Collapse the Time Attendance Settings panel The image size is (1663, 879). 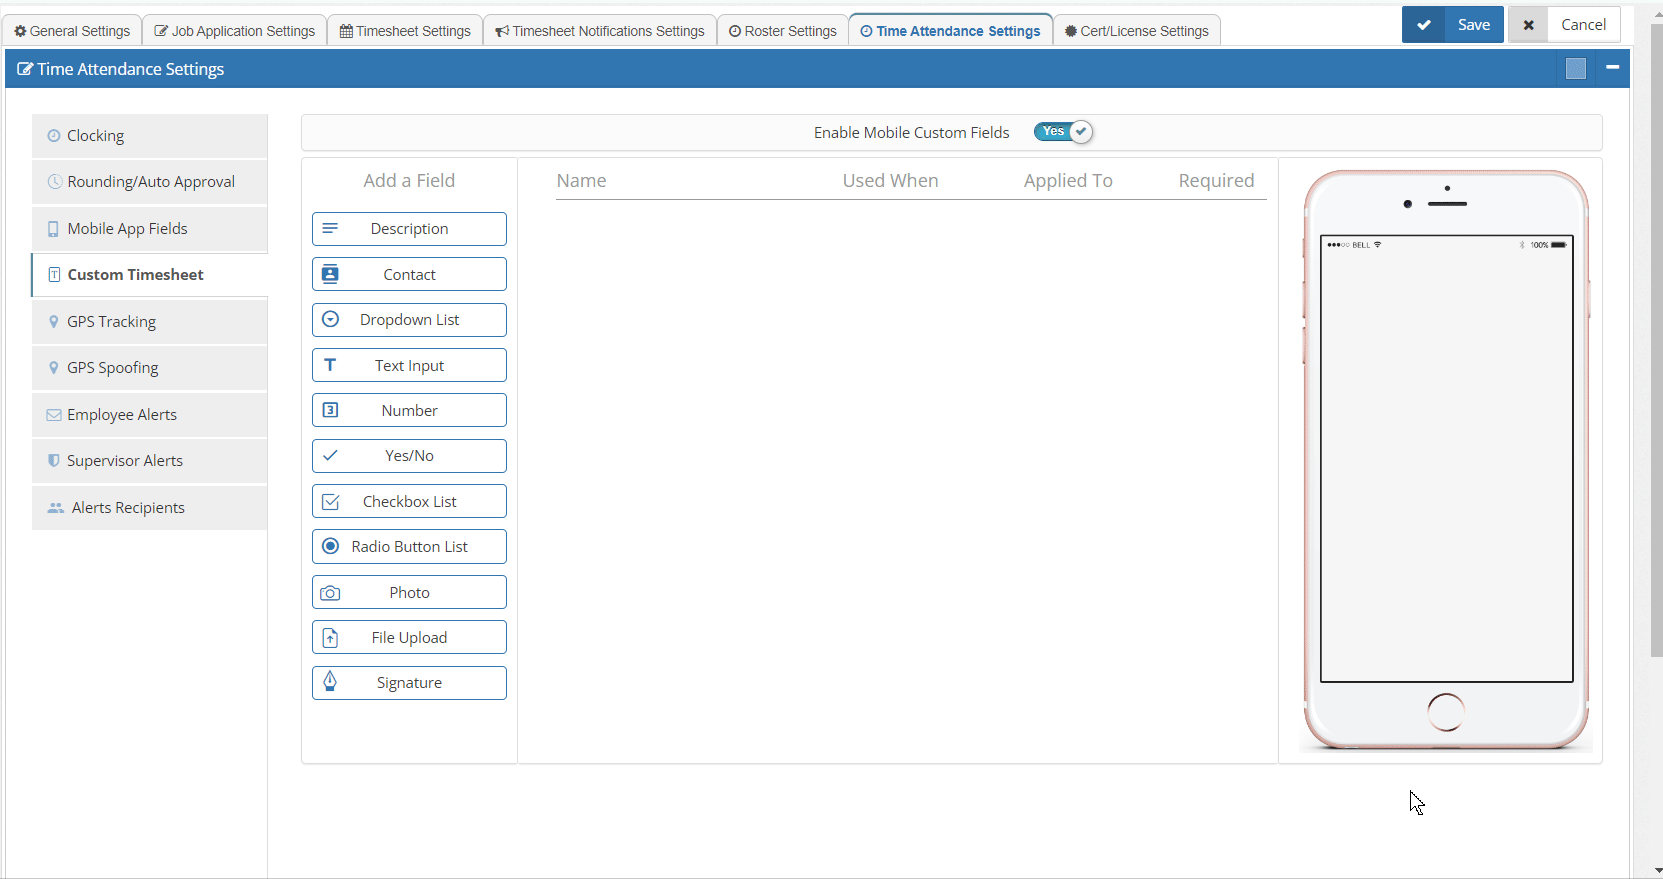pyautogui.click(x=1612, y=67)
